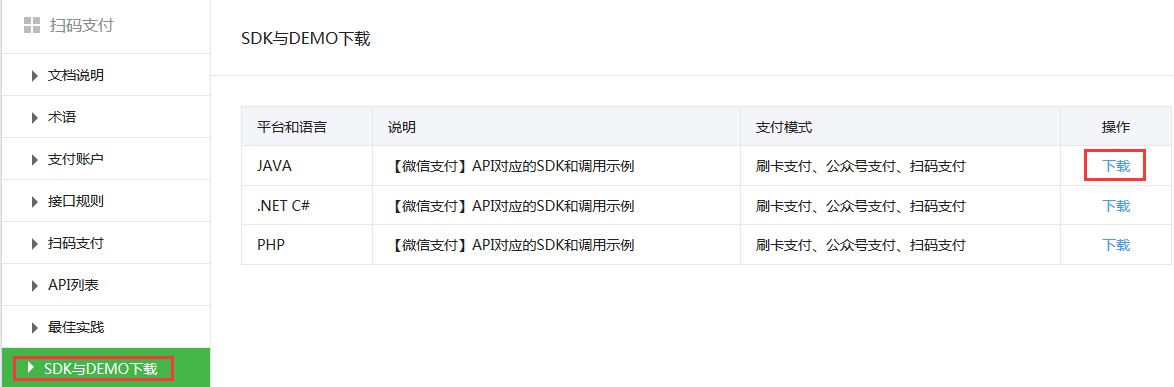Screen dimensions: 1174x387
Task: Download the JAVA SDK
Action: pos(1116,166)
